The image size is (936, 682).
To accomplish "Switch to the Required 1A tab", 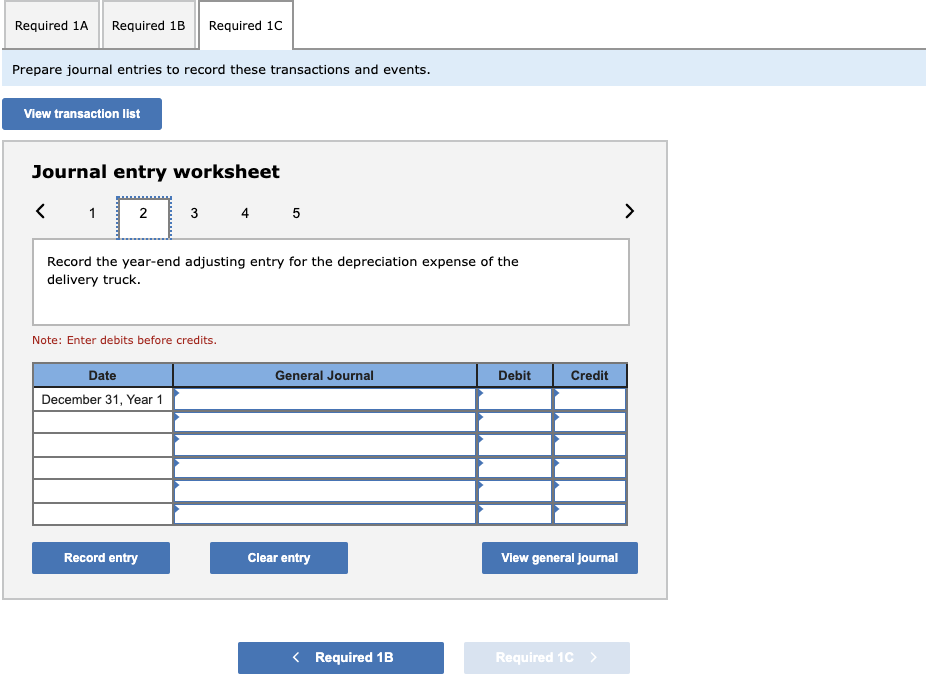I will click(51, 26).
